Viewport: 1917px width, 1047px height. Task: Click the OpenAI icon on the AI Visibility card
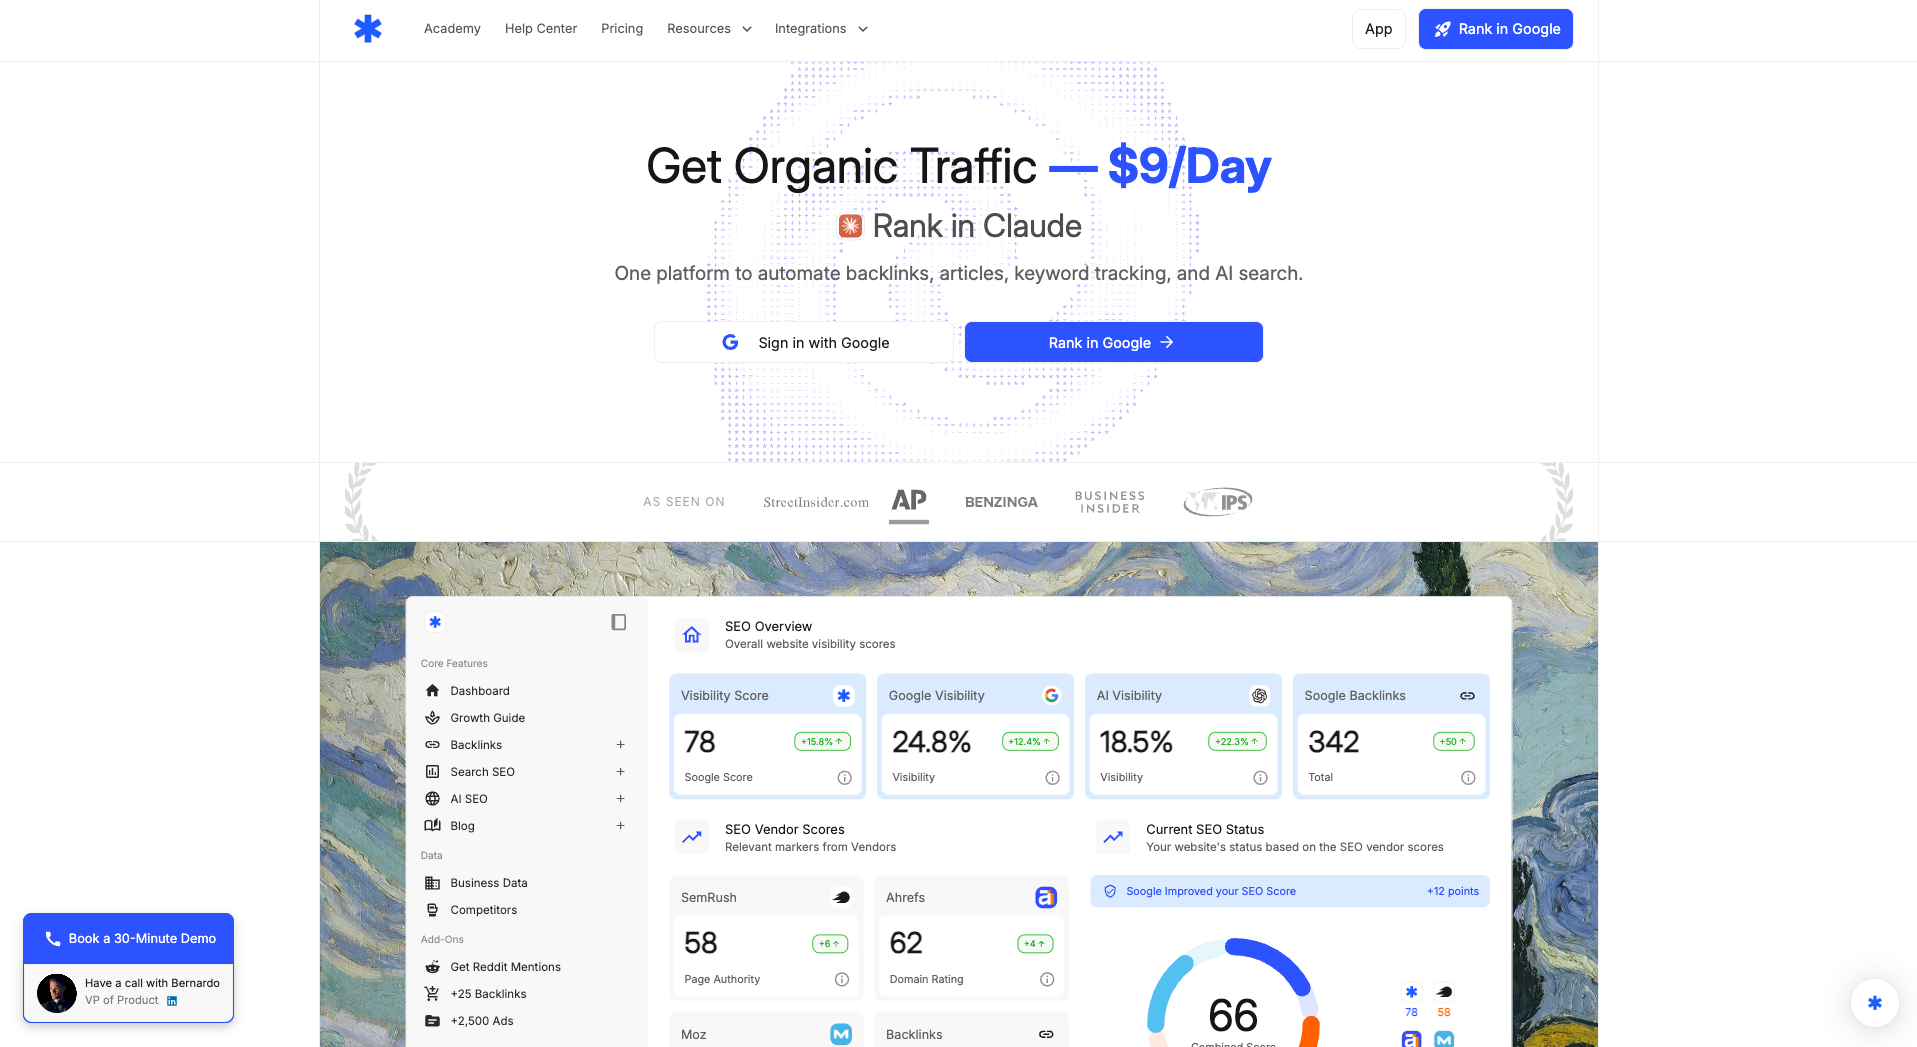pyautogui.click(x=1259, y=694)
